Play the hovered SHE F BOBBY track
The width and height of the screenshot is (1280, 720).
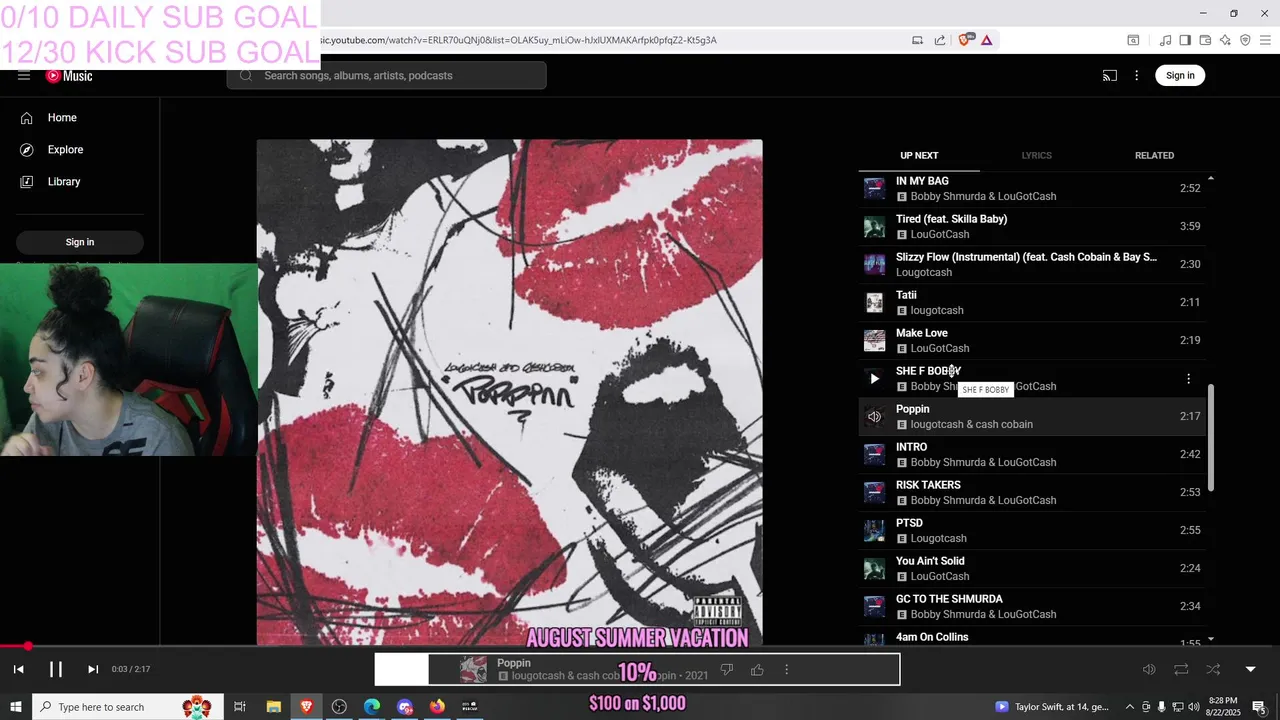pos(875,379)
